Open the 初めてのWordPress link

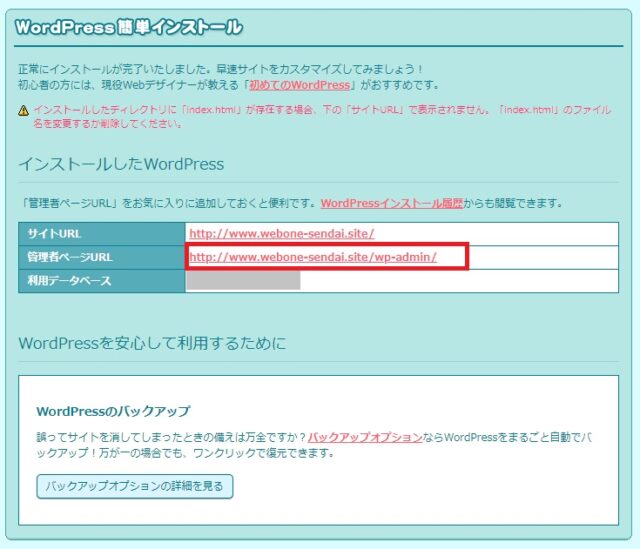pos(300,85)
